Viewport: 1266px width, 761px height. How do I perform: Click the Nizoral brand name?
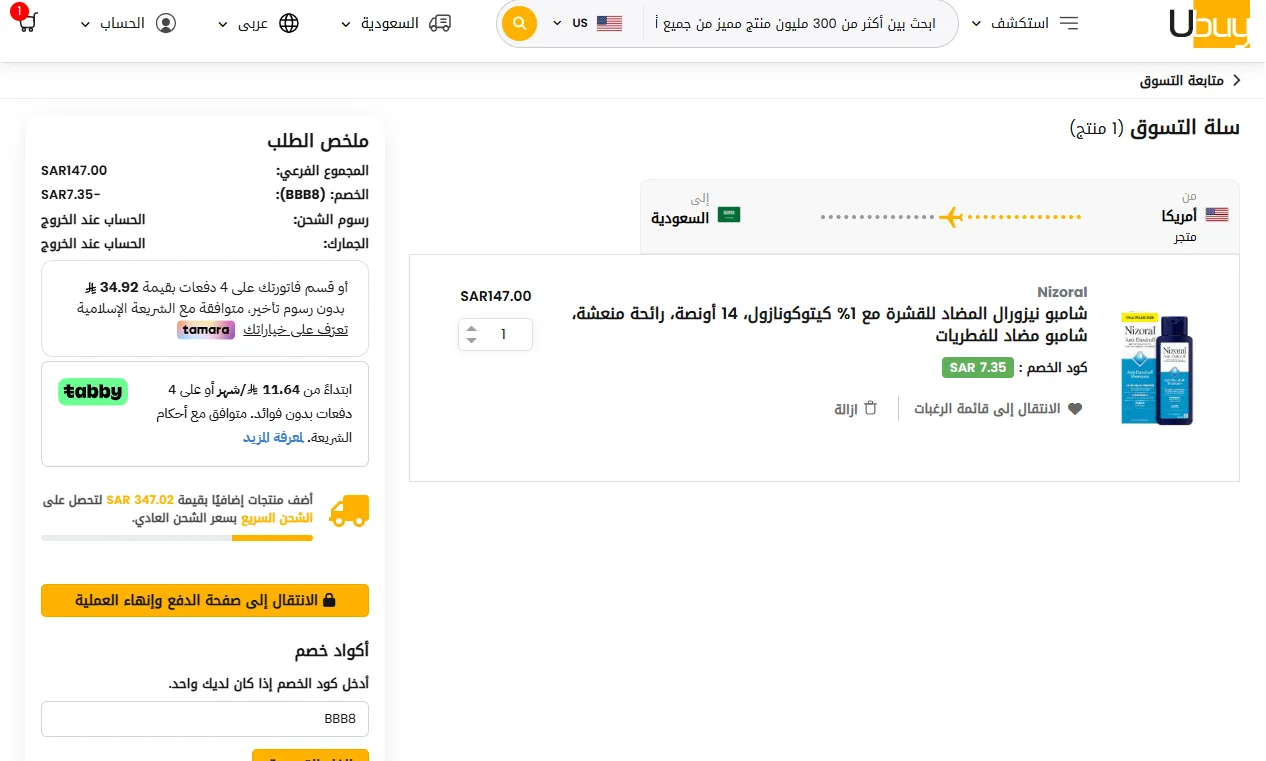(1062, 292)
